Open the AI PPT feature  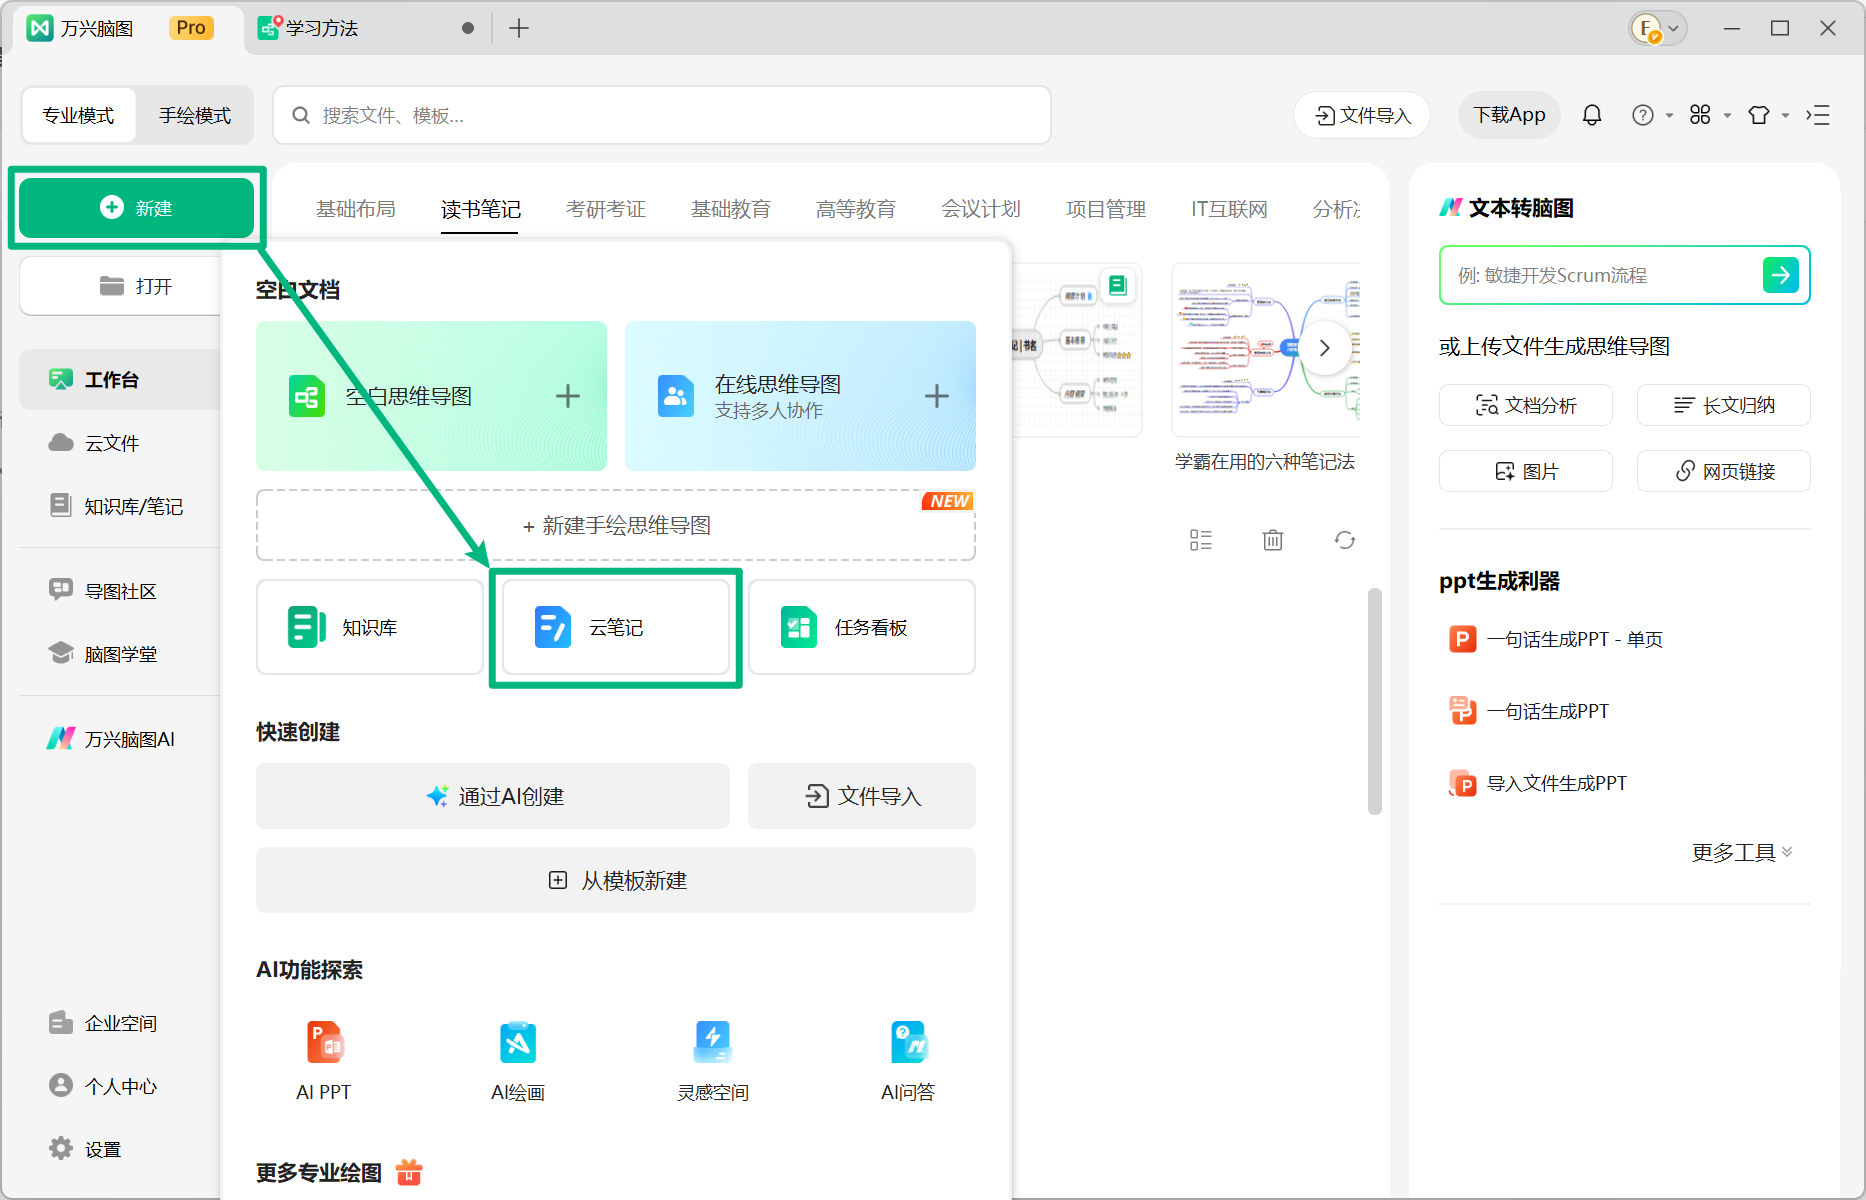coord(324,1061)
